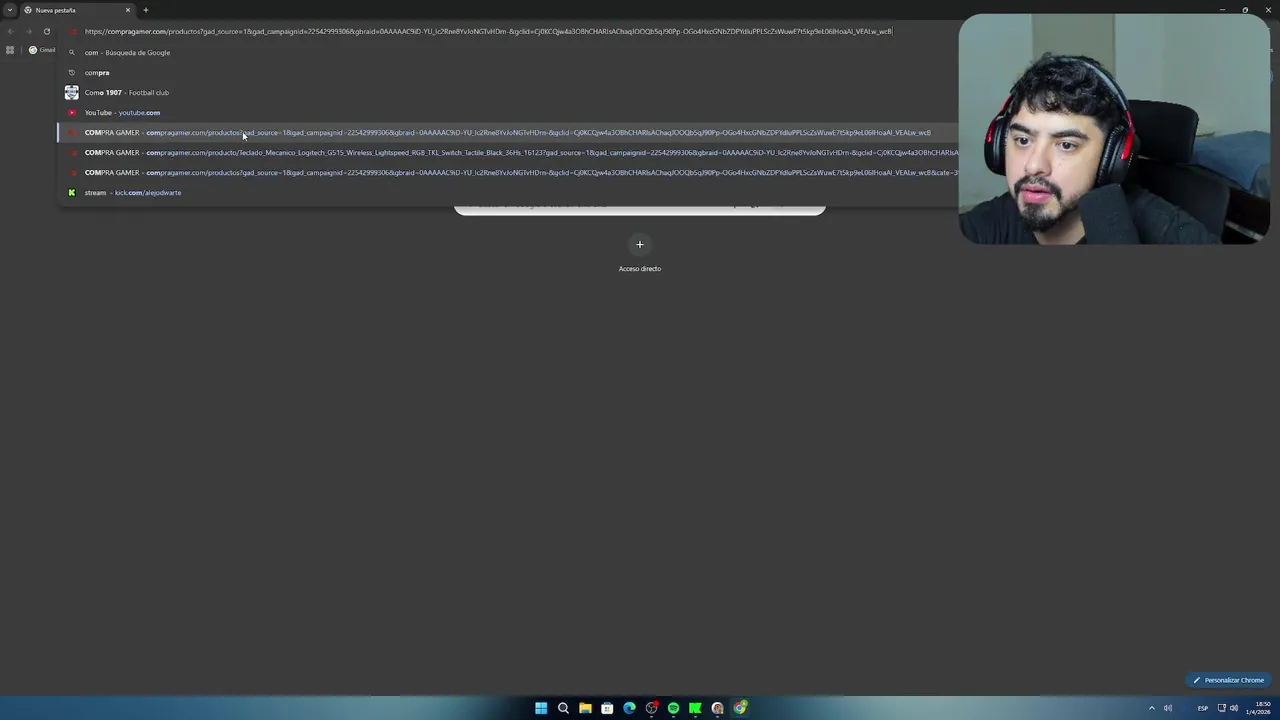
Task: Expand hidden system tray icons chevron
Action: click(x=1151, y=708)
